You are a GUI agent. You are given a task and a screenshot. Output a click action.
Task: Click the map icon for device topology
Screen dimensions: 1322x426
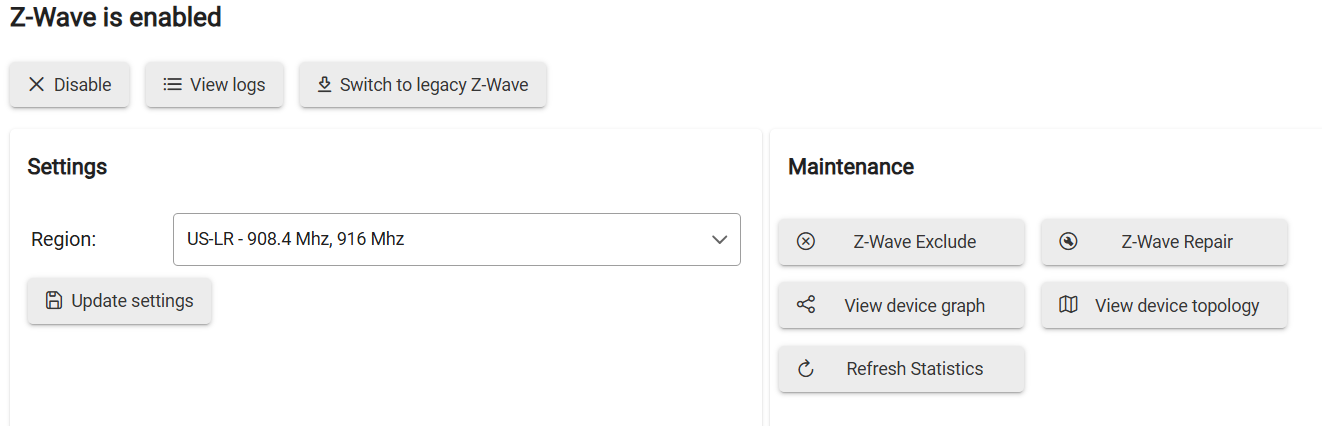click(x=1068, y=305)
